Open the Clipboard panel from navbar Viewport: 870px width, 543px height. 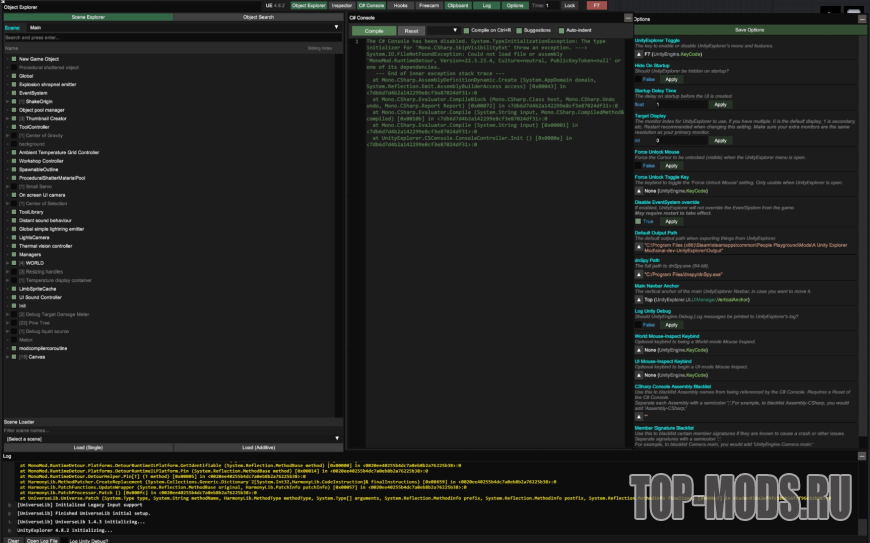458,6
